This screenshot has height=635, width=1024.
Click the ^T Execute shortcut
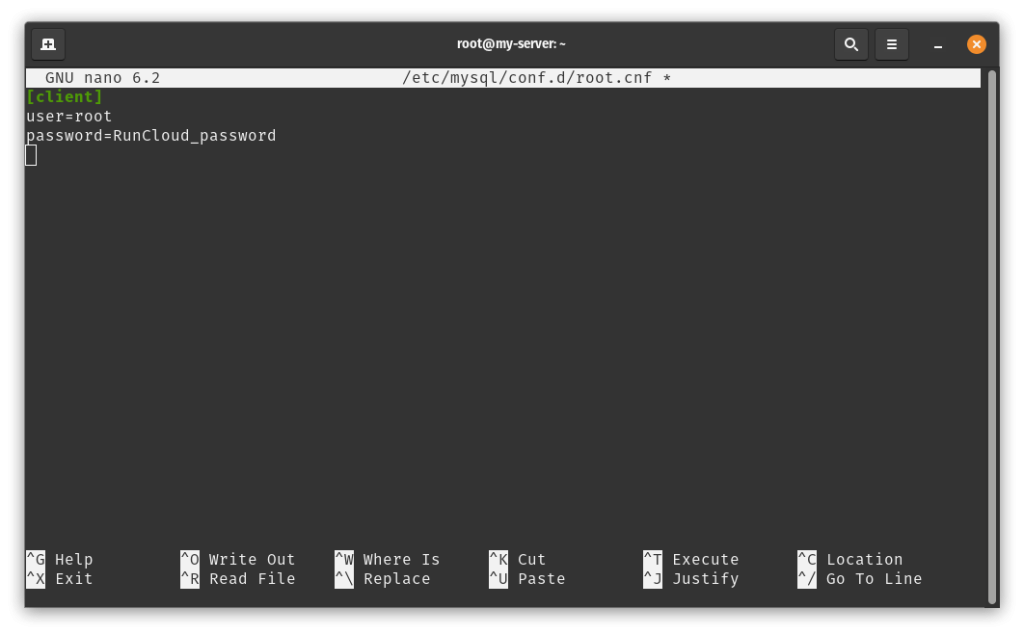click(x=691, y=559)
